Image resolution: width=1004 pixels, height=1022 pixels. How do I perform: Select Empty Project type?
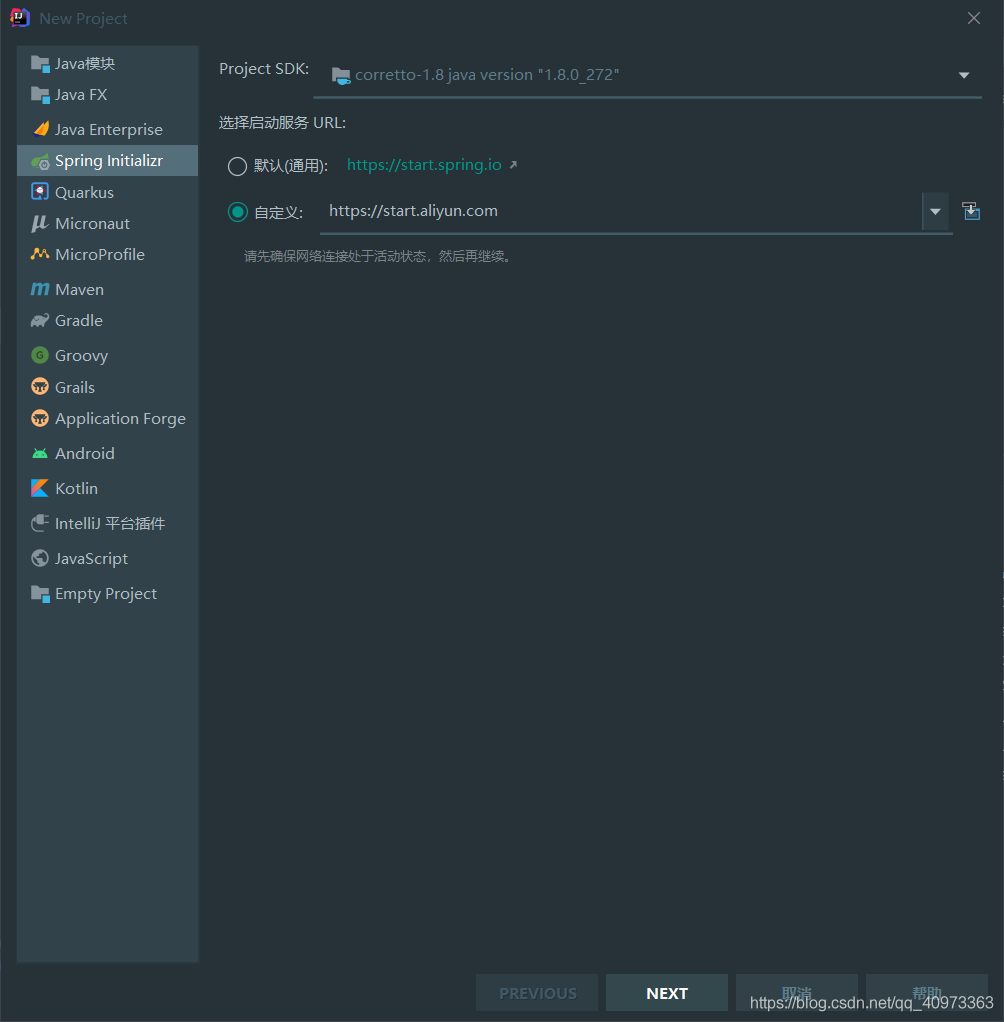(x=108, y=594)
